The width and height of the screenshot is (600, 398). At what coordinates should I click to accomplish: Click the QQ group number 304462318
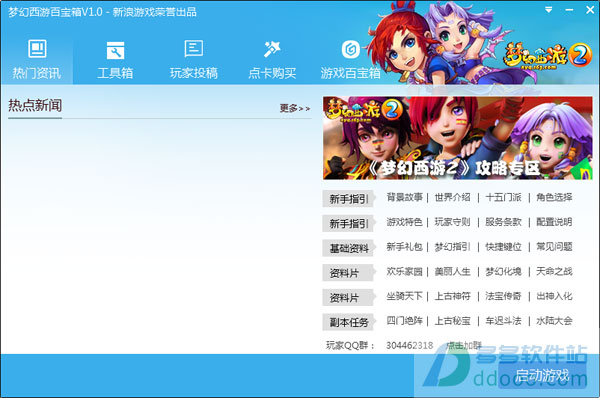[409, 346]
